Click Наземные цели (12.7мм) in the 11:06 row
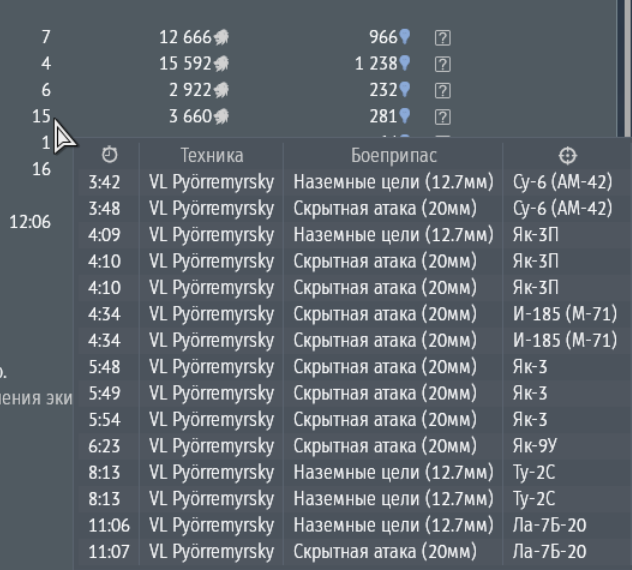Image resolution: width=632 pixels, height=570 pixels. tap(393, 525)
